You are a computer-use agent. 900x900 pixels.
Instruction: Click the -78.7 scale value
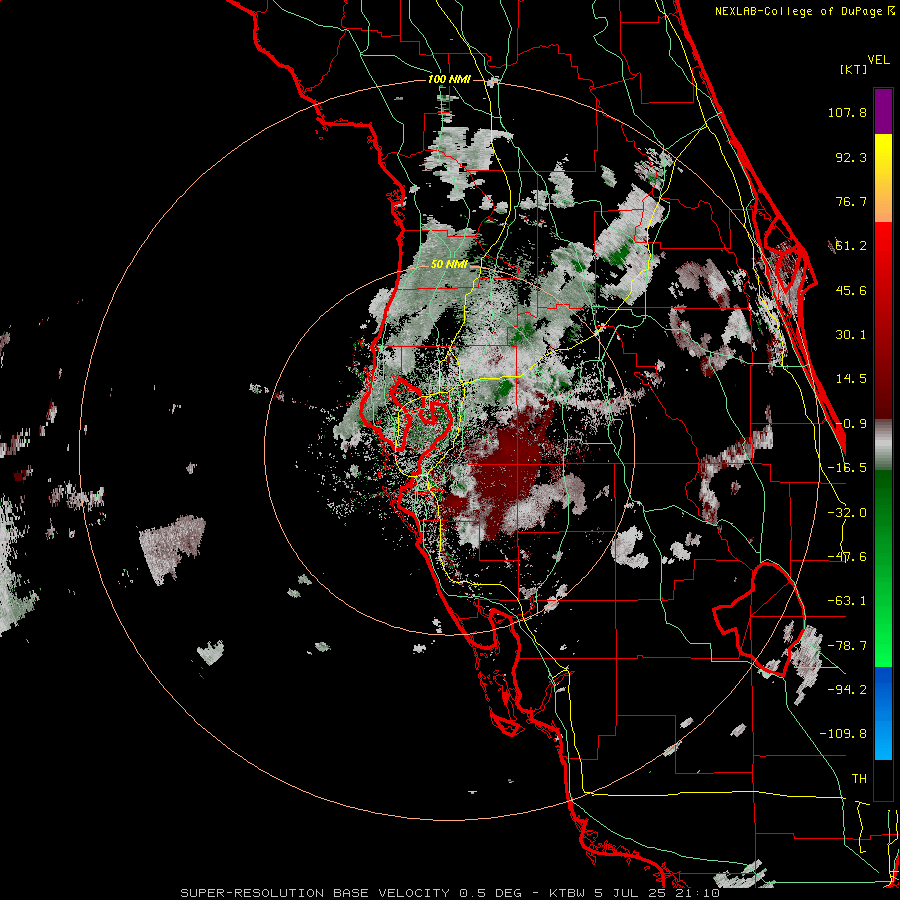pyautogui.click(x=847, y=646)
